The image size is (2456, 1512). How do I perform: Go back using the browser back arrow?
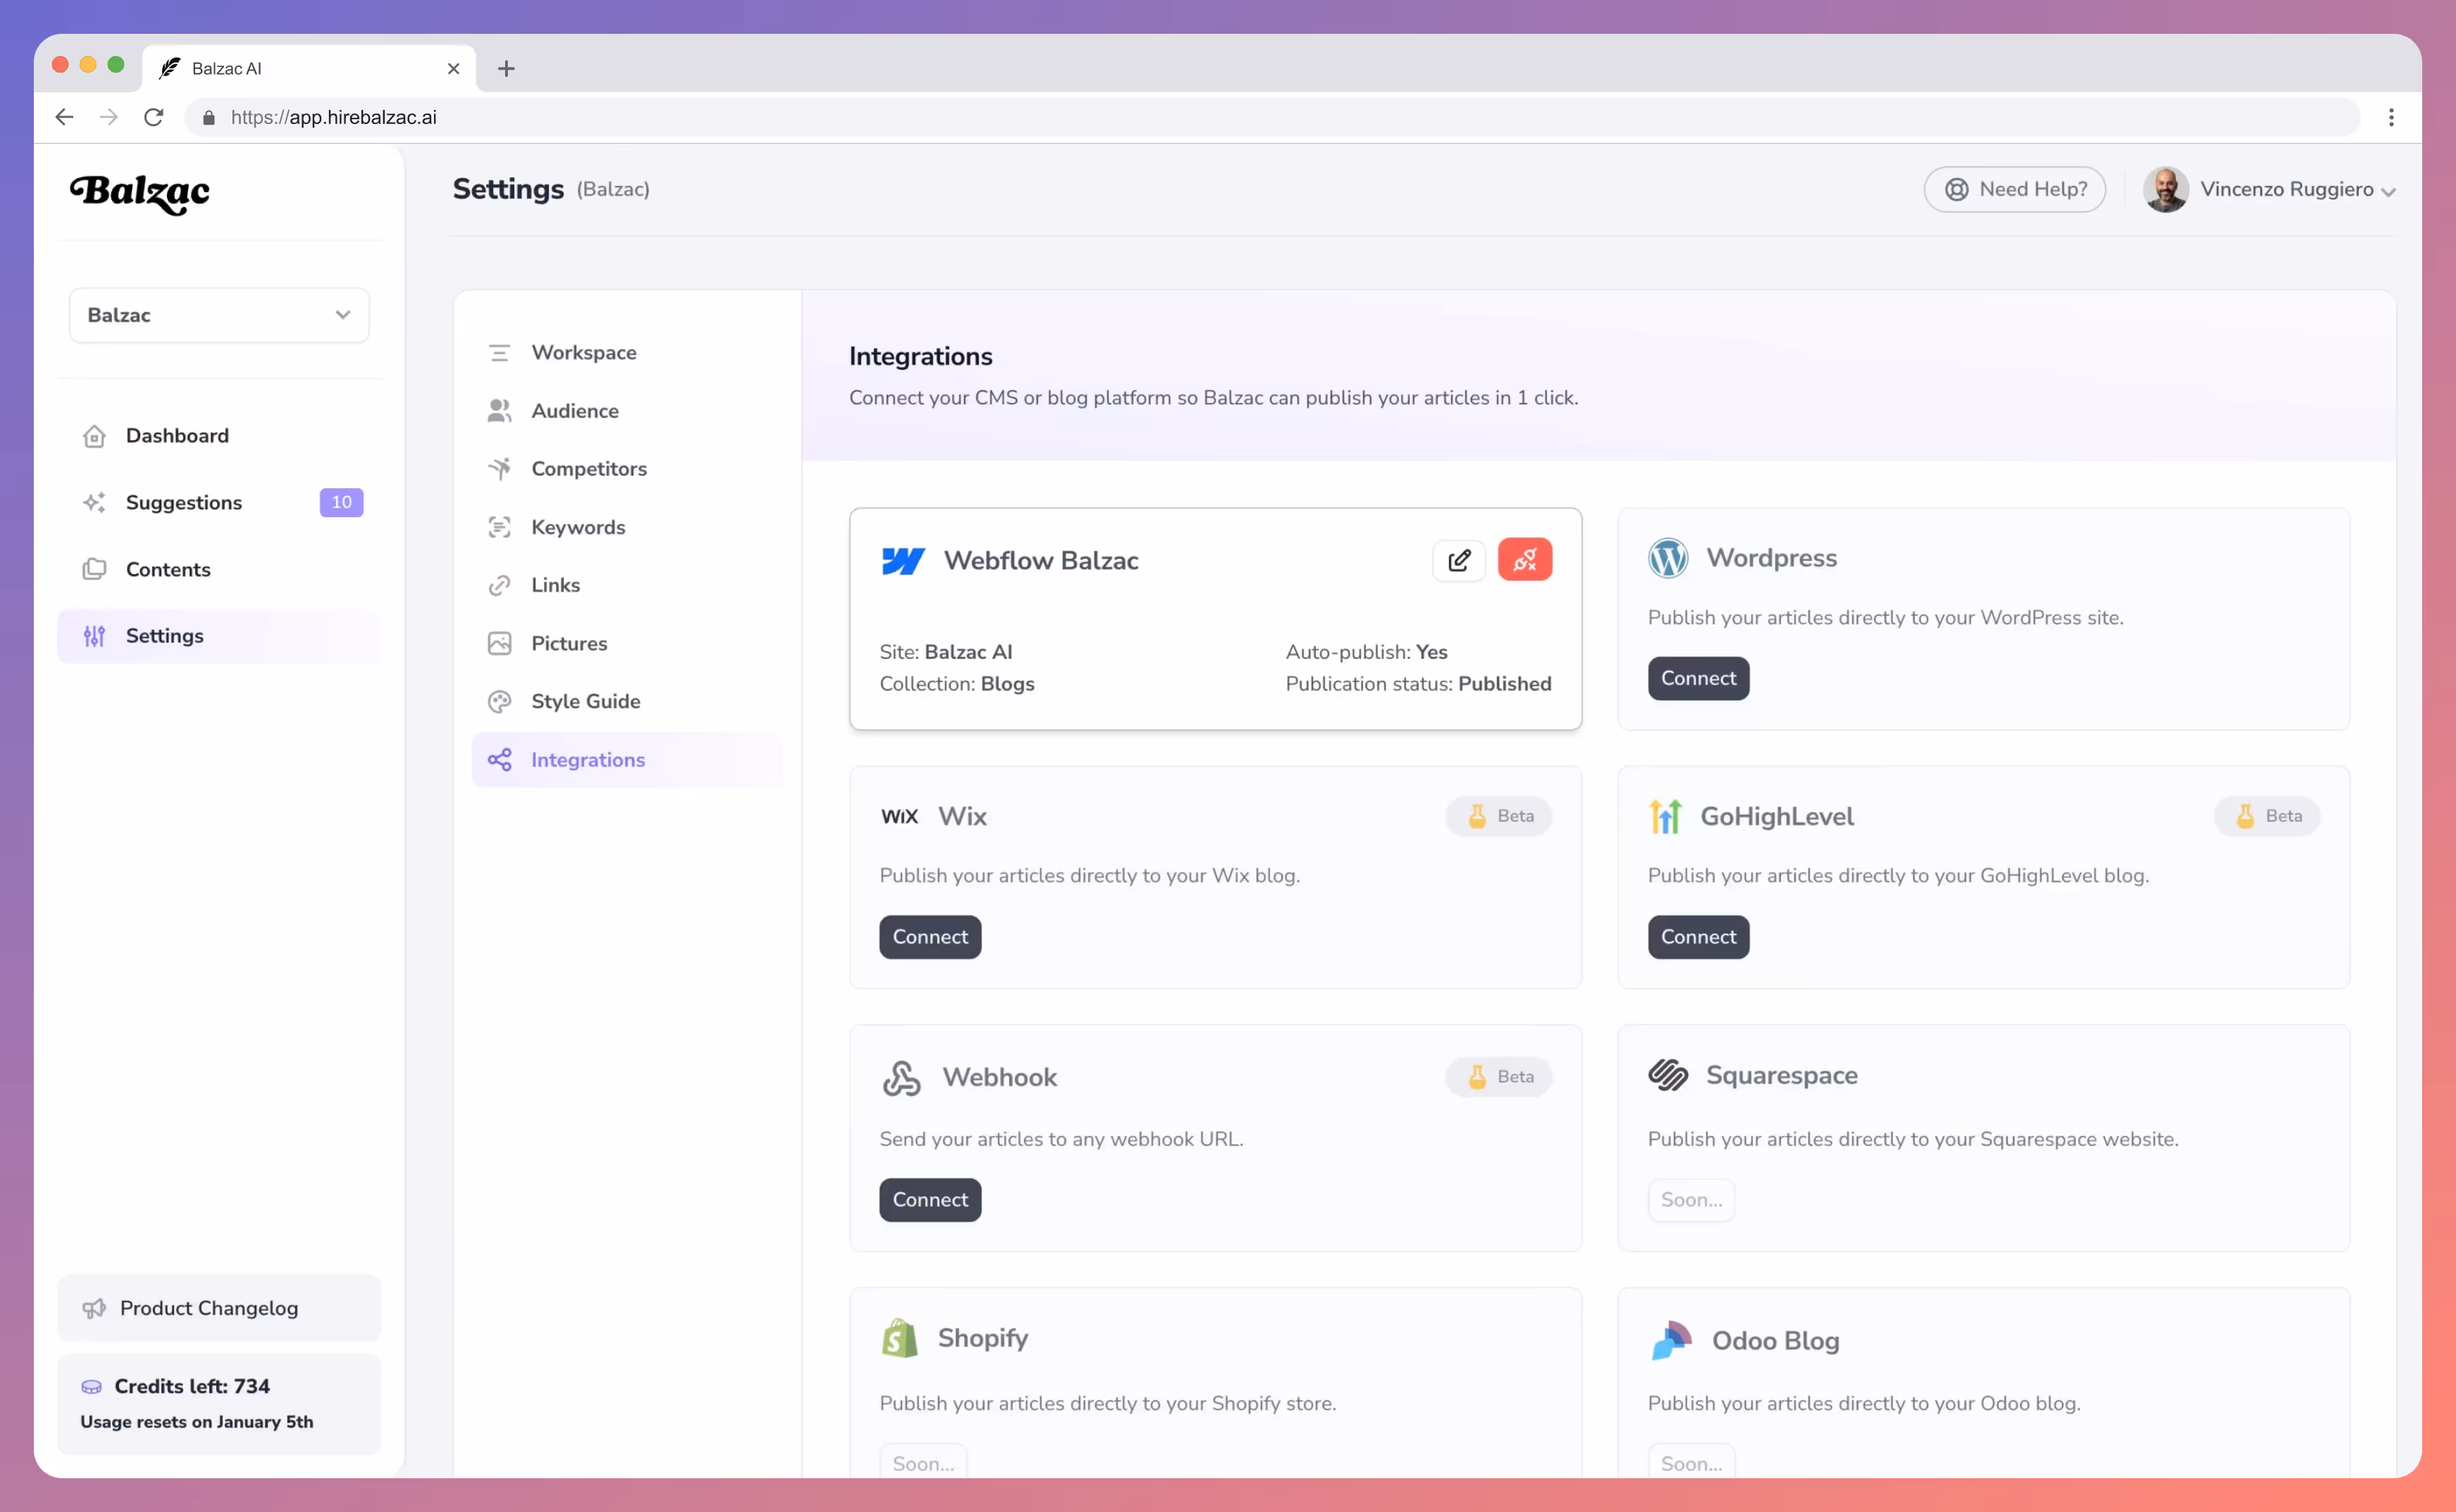[x=64, y=117]
